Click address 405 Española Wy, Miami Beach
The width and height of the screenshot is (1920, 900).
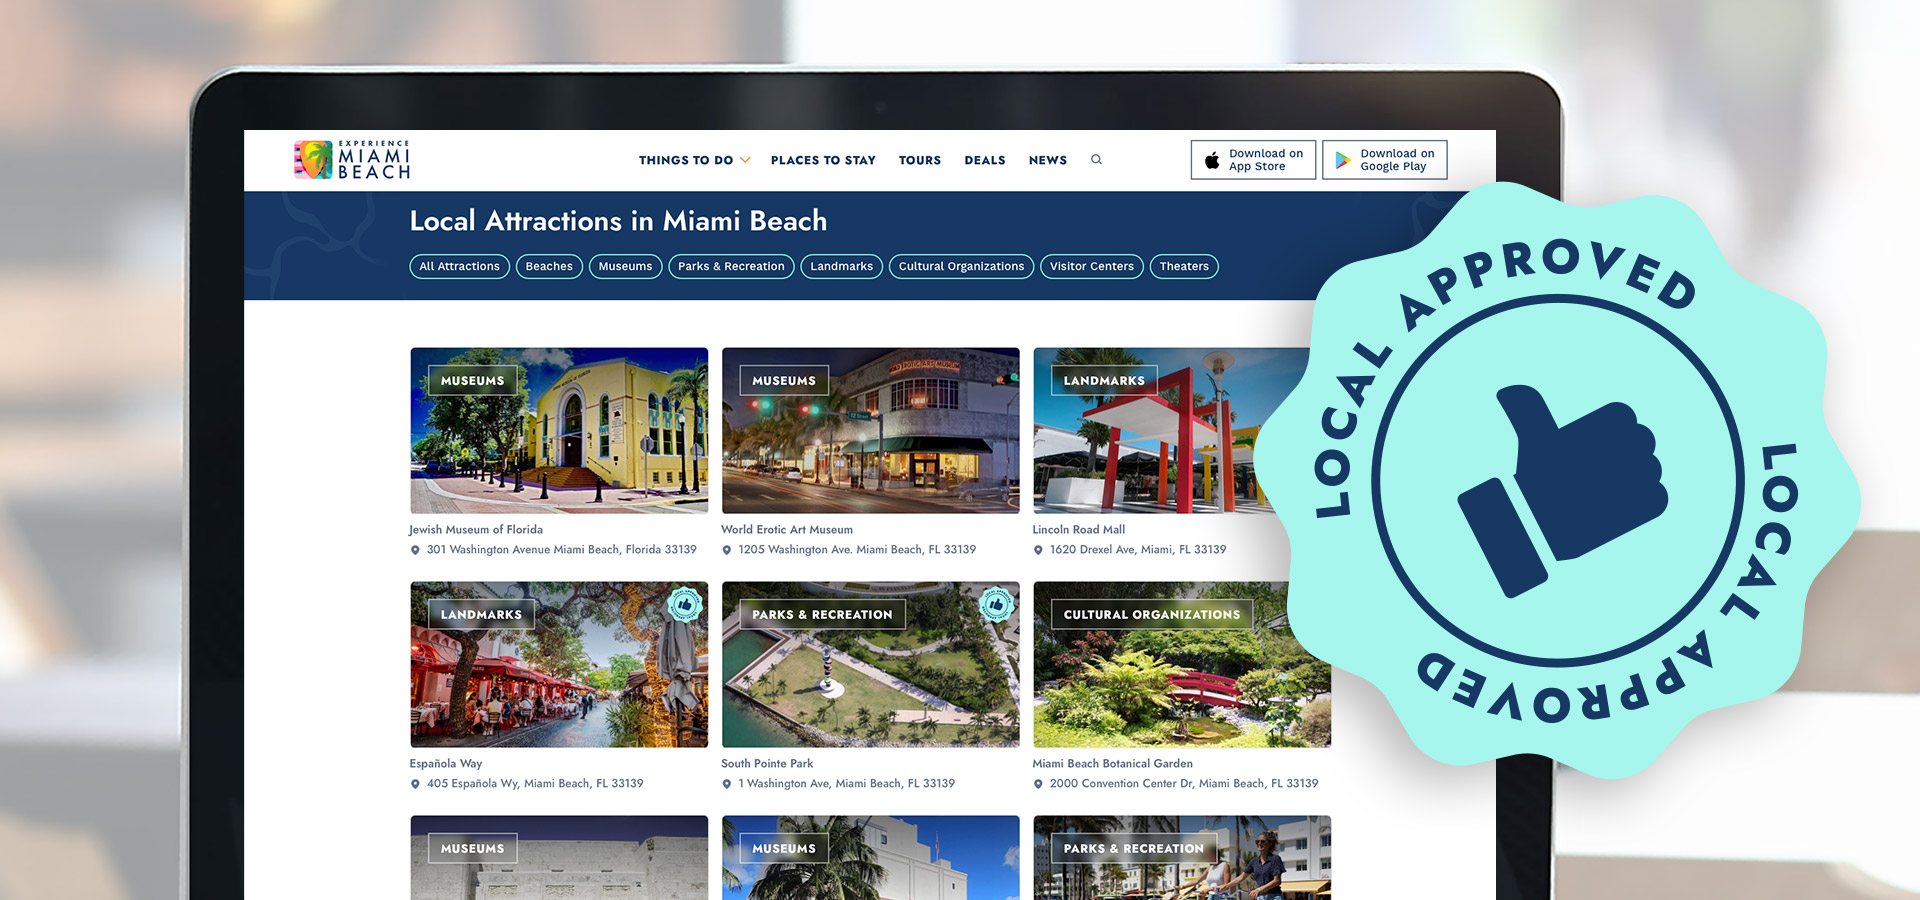click(x=535, y=784)
